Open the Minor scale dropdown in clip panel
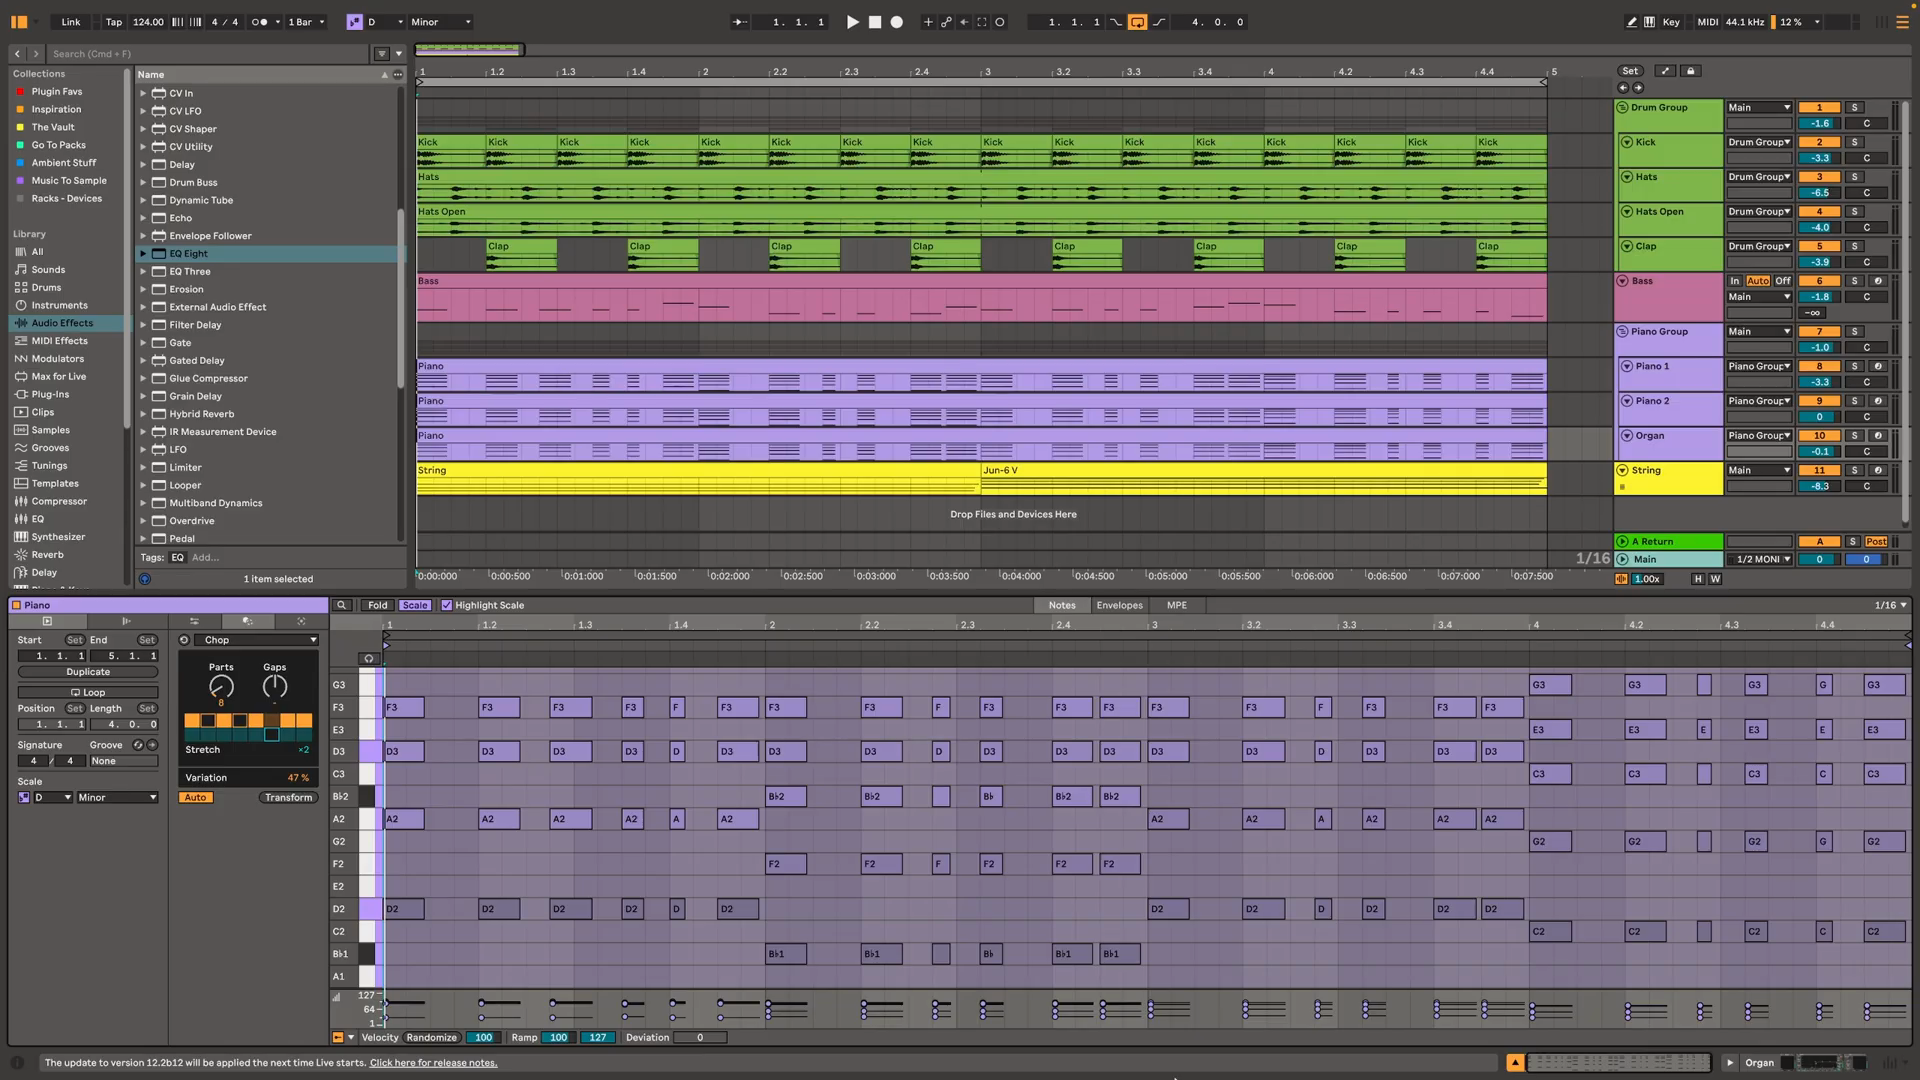 click(x=117, y=798)
